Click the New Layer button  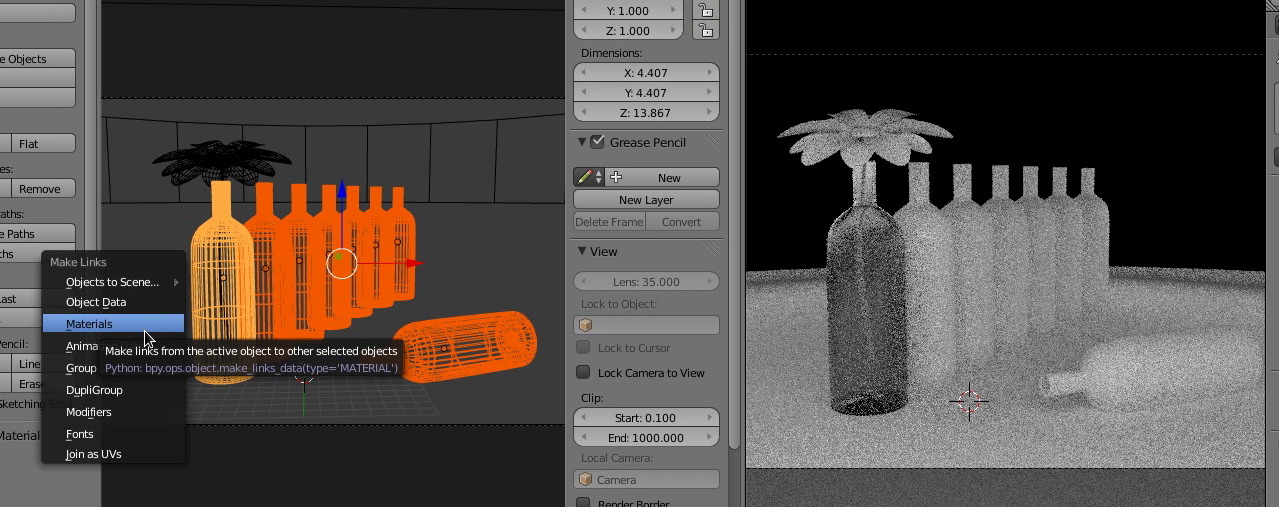646,200
